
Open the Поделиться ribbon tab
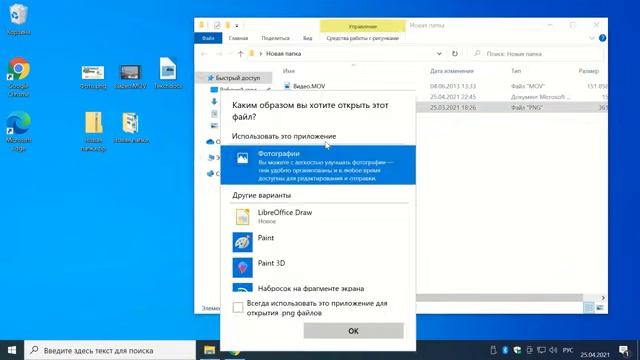point(276,38)
